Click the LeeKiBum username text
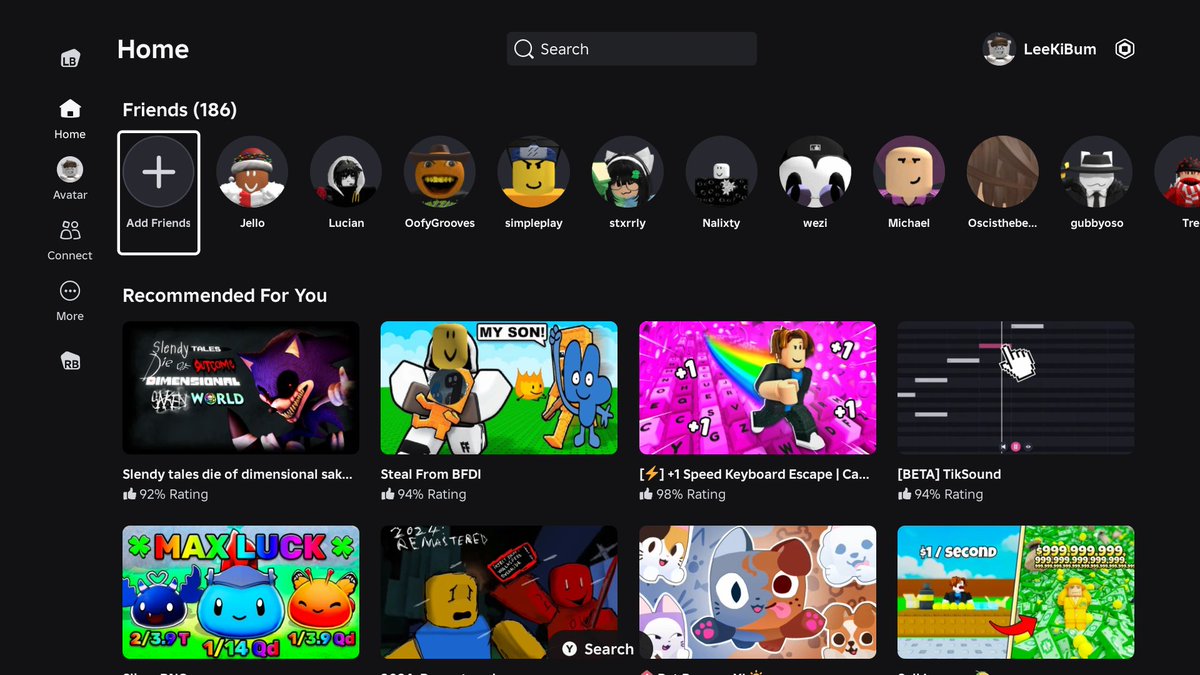The height and width of the screenshot is (675, 1200). [x=1060, y=49]
